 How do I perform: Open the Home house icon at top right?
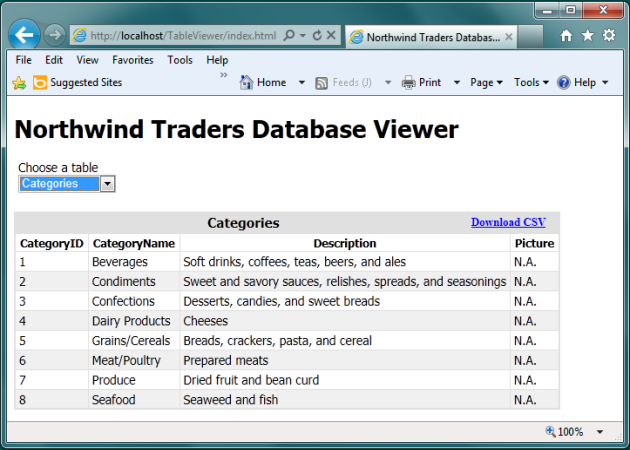566,36
